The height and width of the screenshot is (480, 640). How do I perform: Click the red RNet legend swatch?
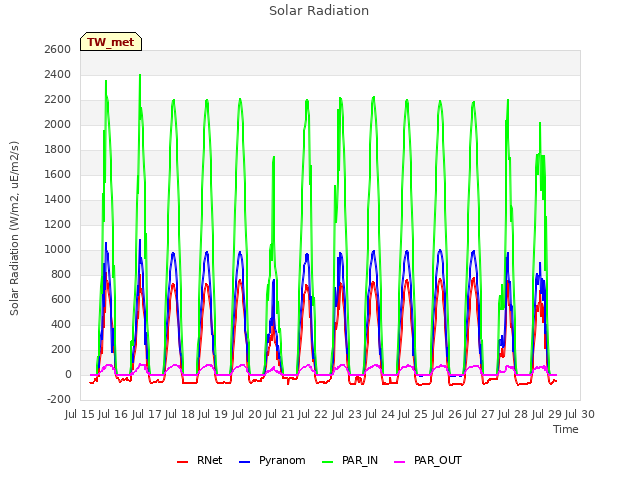click(x=182, y=462)
